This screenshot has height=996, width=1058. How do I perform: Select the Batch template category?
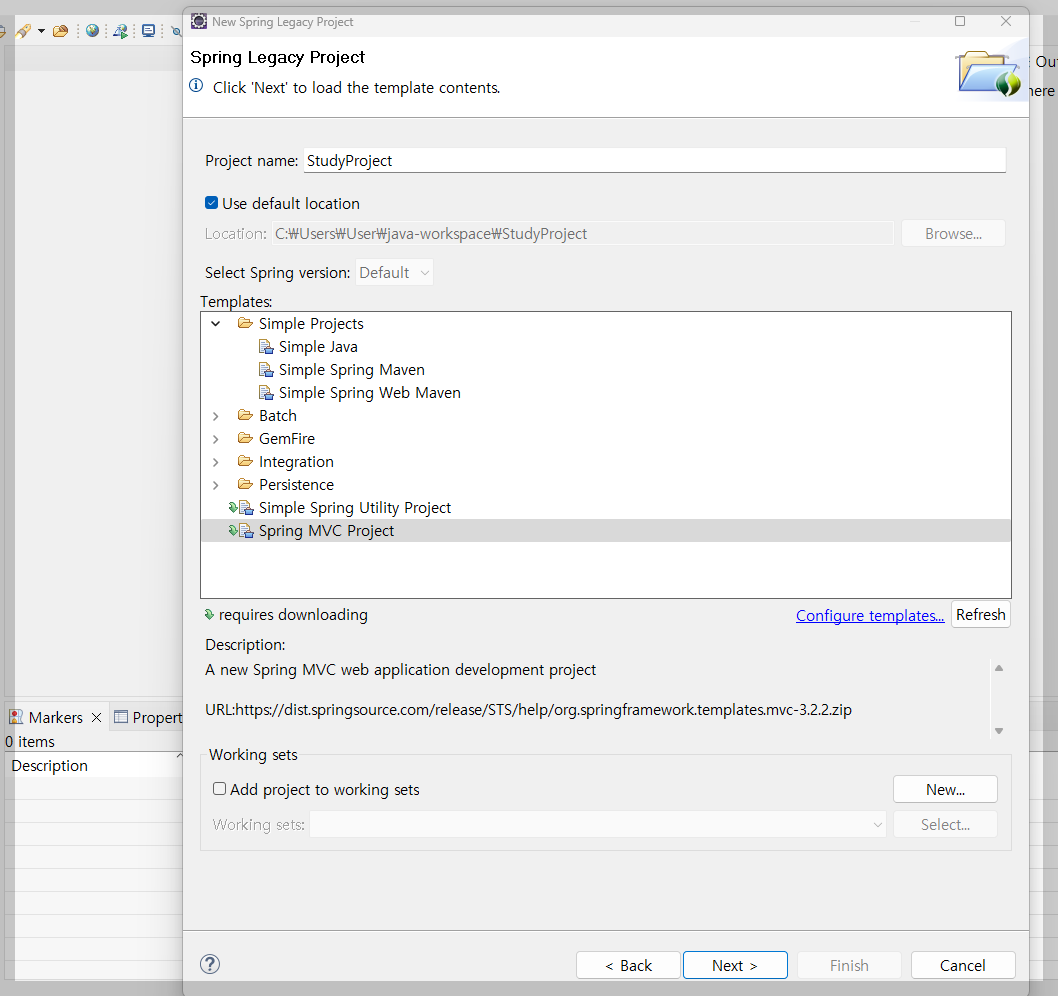pos(277,416)
